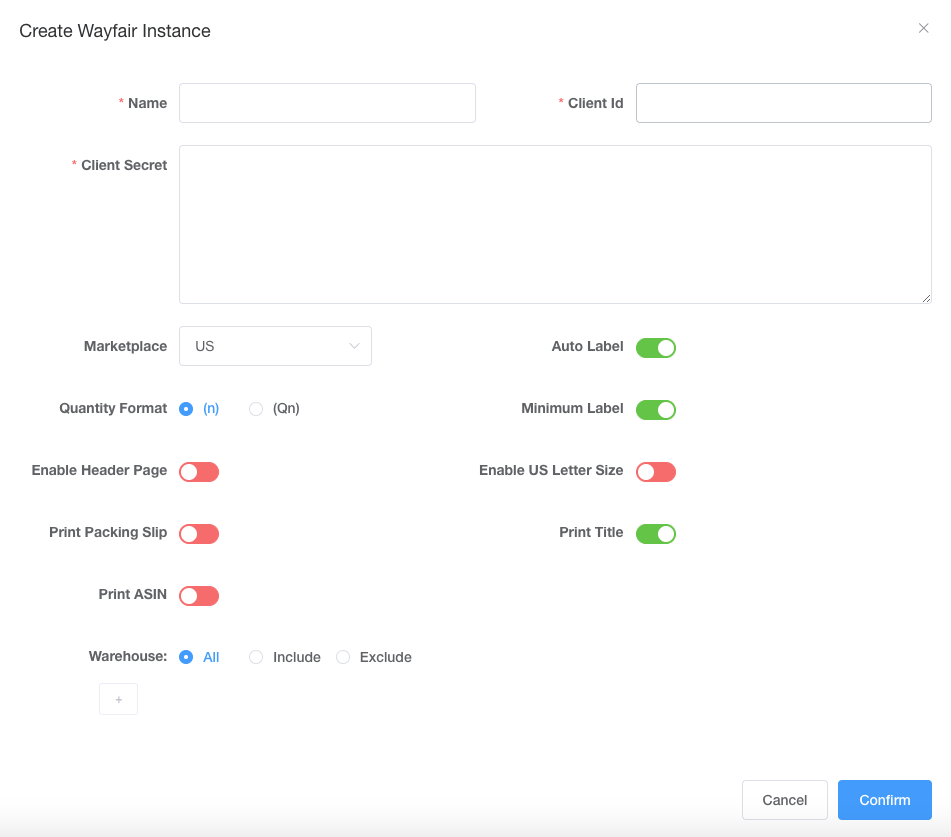
Task: Select the (Qn) quantity format option
Action: pyautogui.click(x=256, y=409)
